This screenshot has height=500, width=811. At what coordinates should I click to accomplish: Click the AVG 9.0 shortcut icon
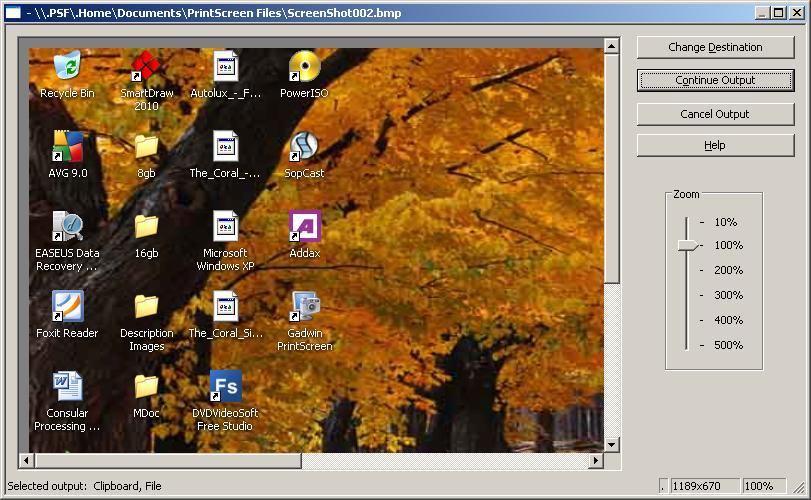click(x=67, y=146)
